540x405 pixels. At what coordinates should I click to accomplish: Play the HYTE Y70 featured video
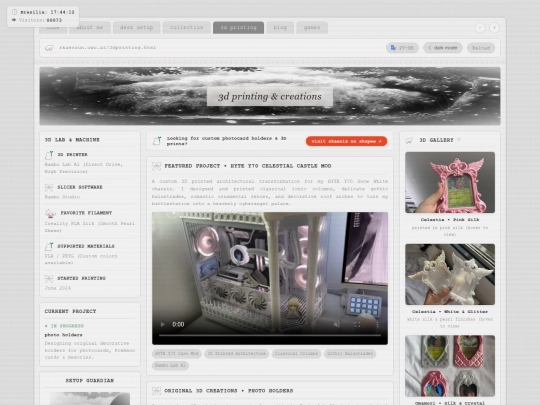[x=163, y=324]
